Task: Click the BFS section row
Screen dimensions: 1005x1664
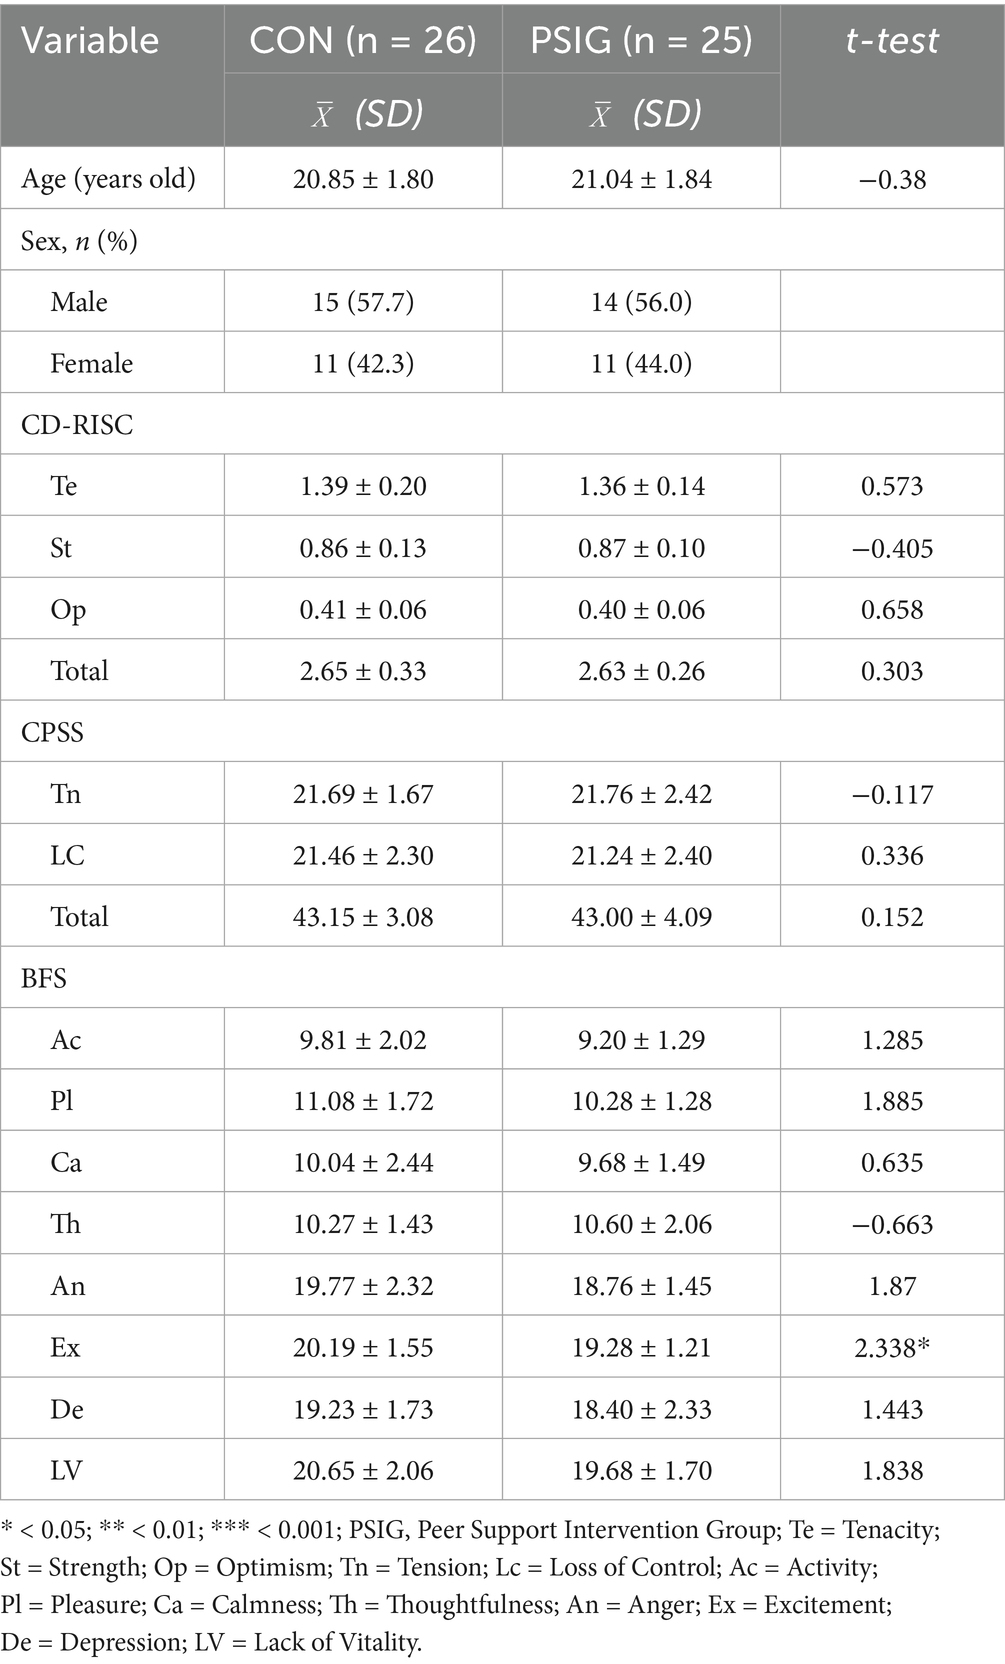Action: point(502,978)
